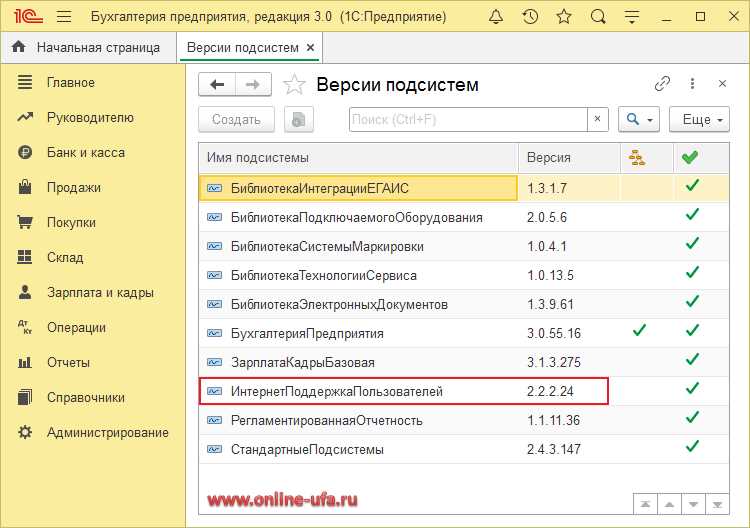The image size is (750, 528).
Task: Click hierarchy checkmark in БухгалтерияПредприятия row
Action: [640, 330]
